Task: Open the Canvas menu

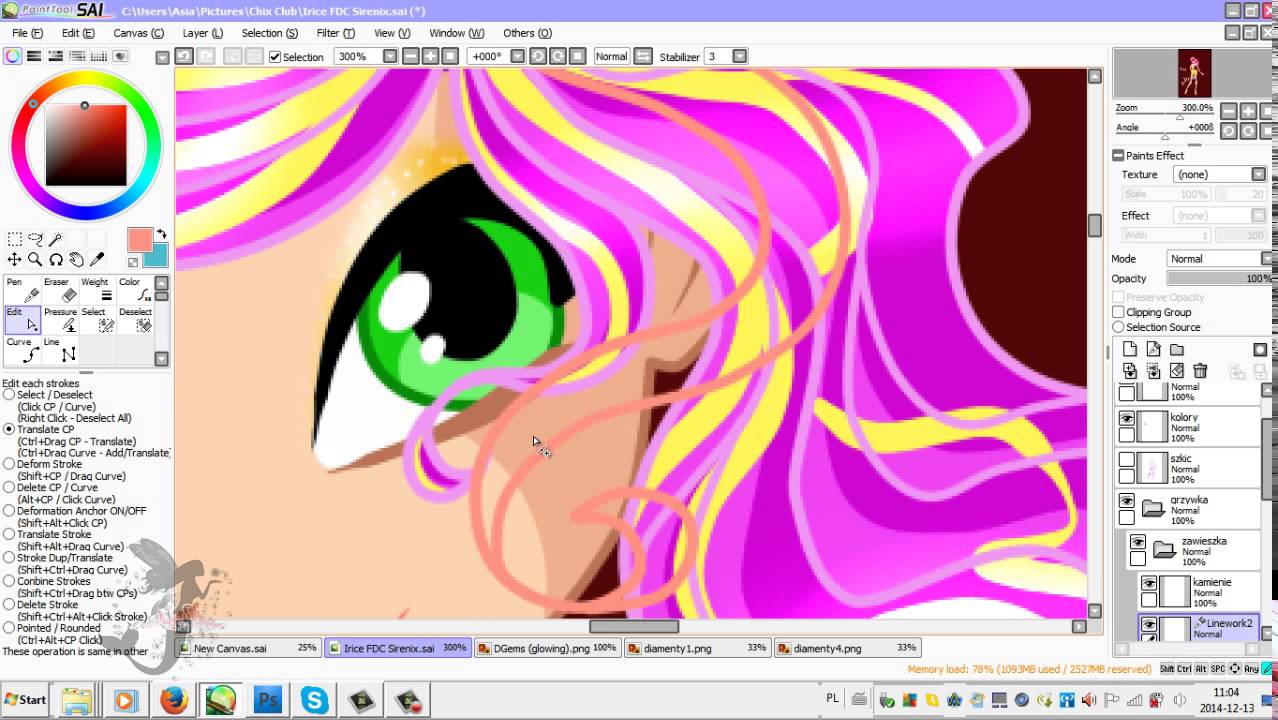Action: pyautogui.click(x=138, y=33)
